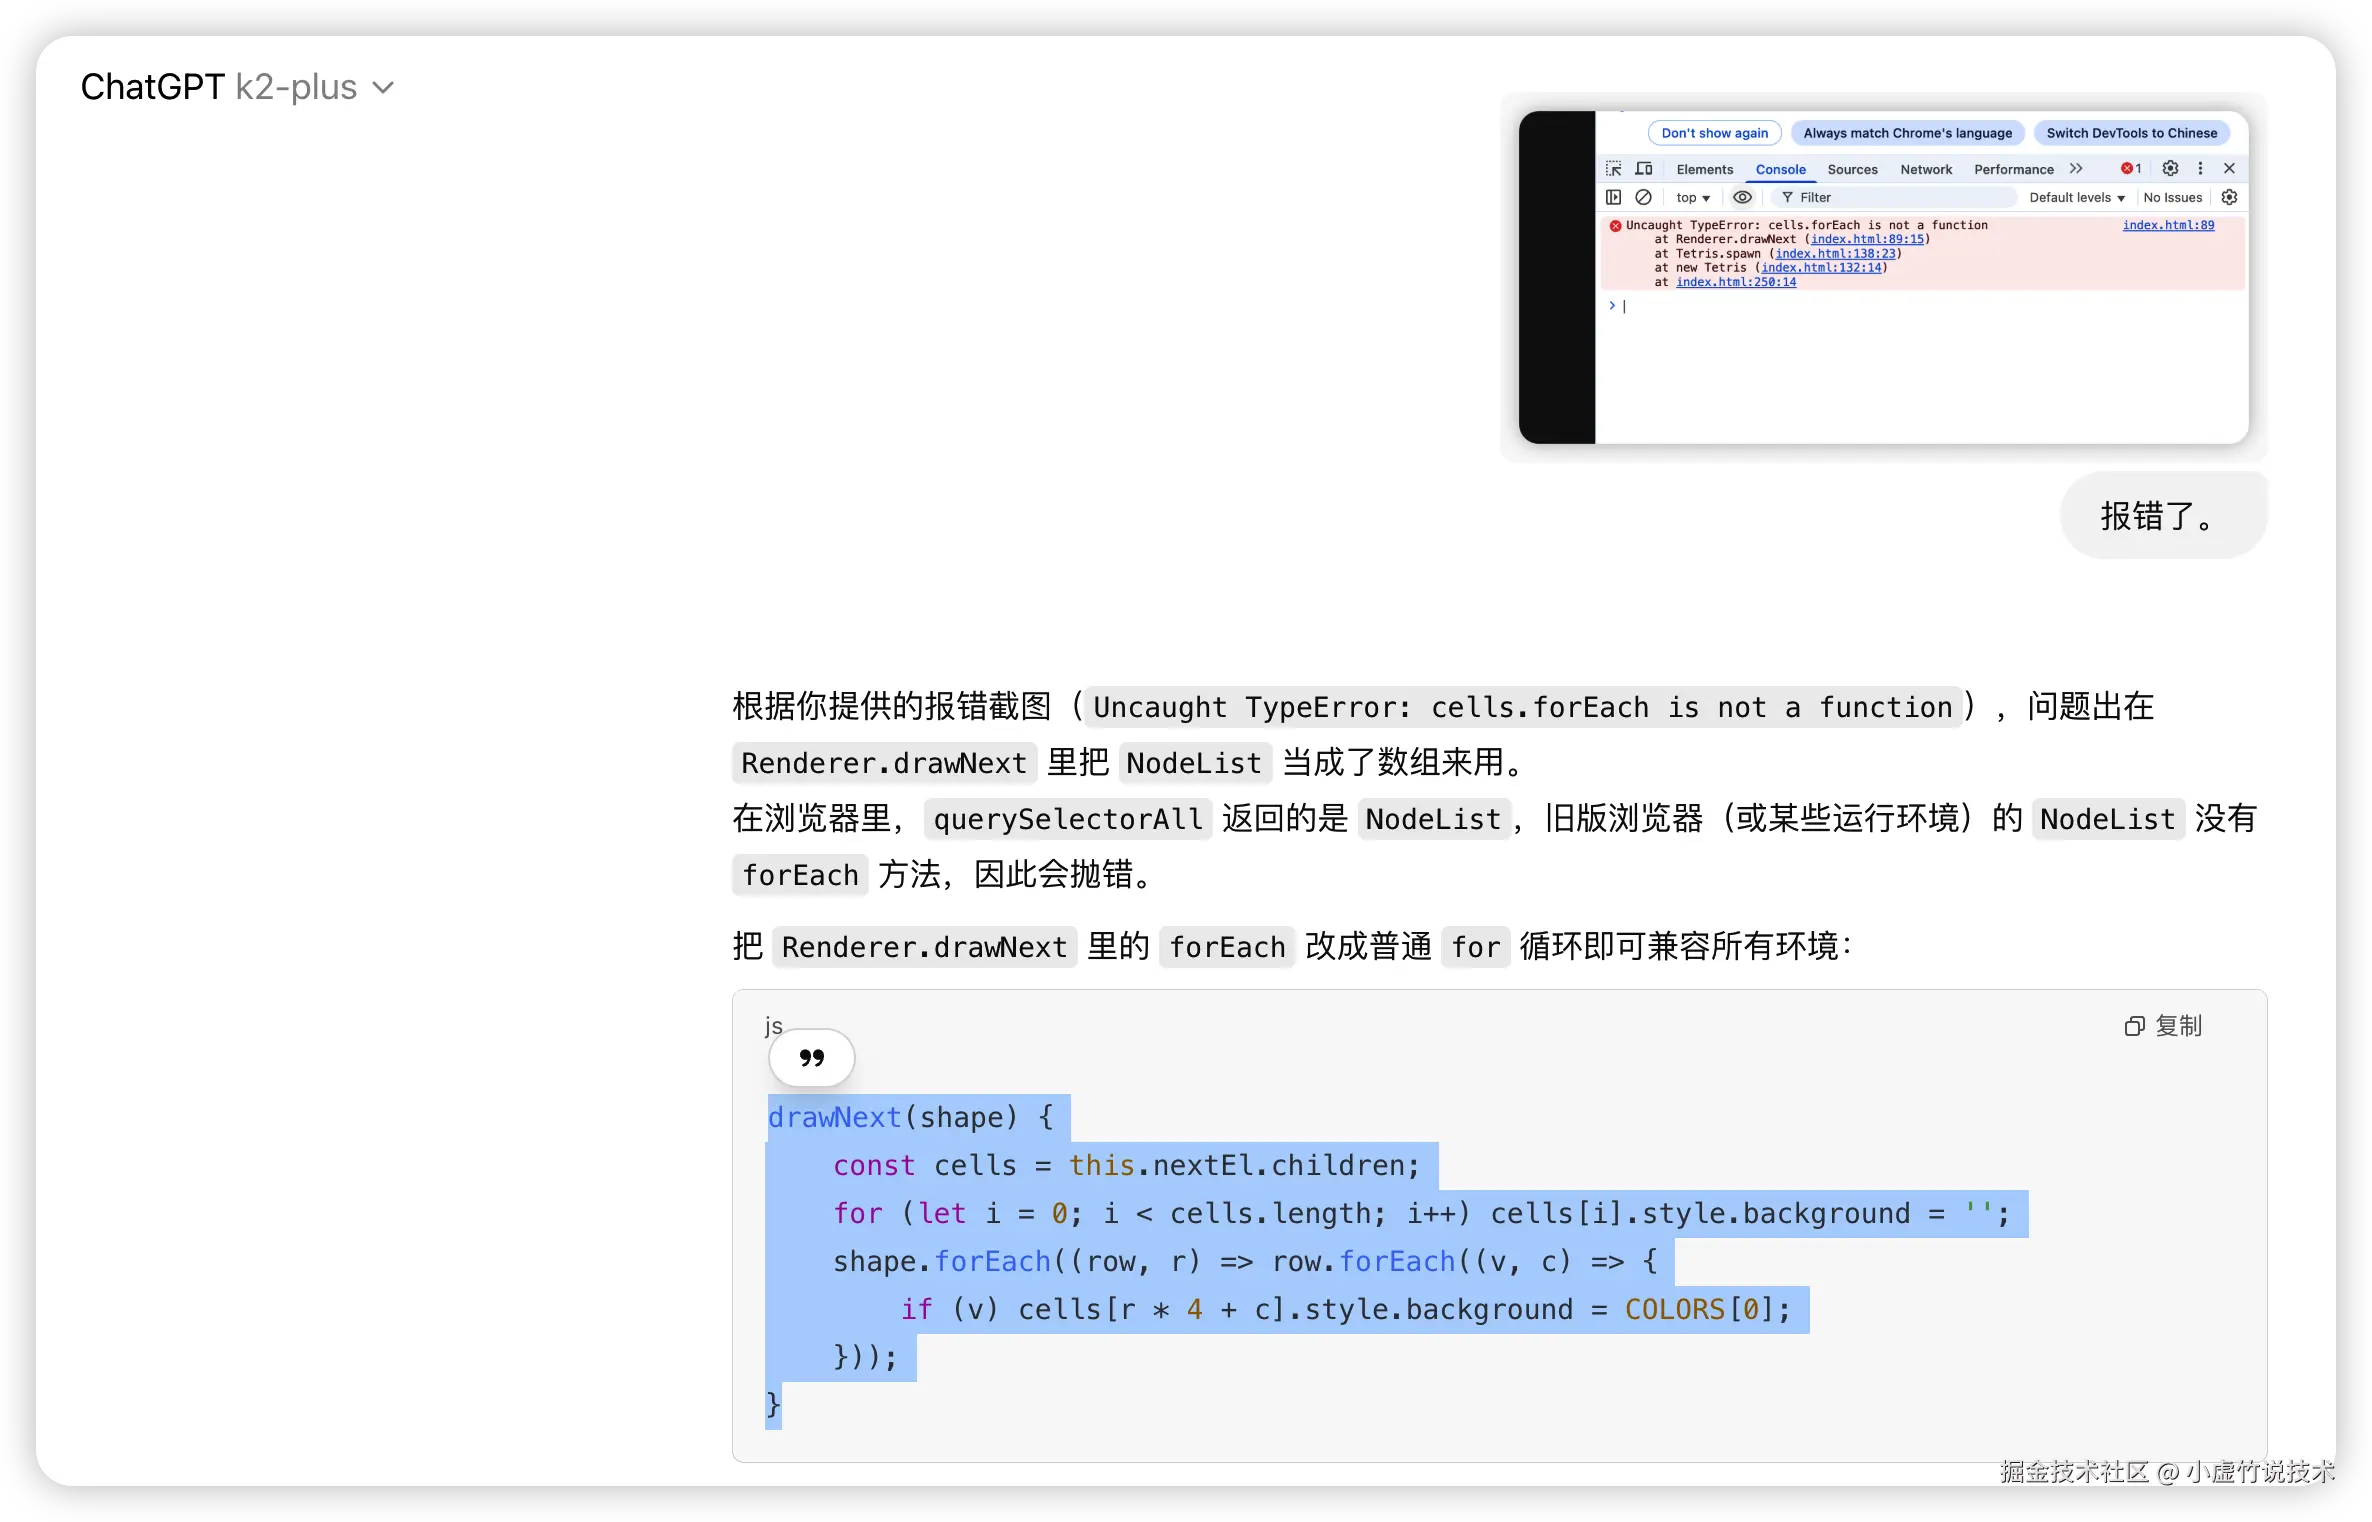Viewport: 2372px width, 1522px height.
Task: Switch to the Elements tab
Action: (1704, 170)
